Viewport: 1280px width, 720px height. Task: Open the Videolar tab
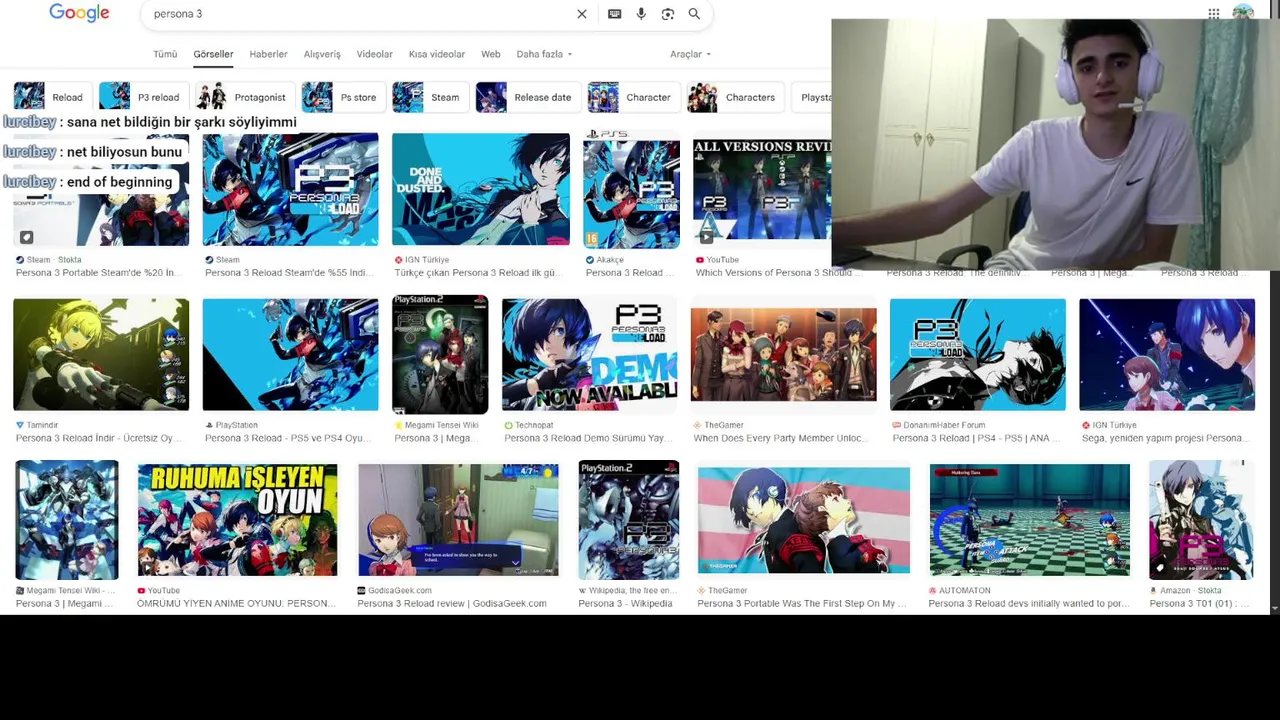tap(375, 54)
